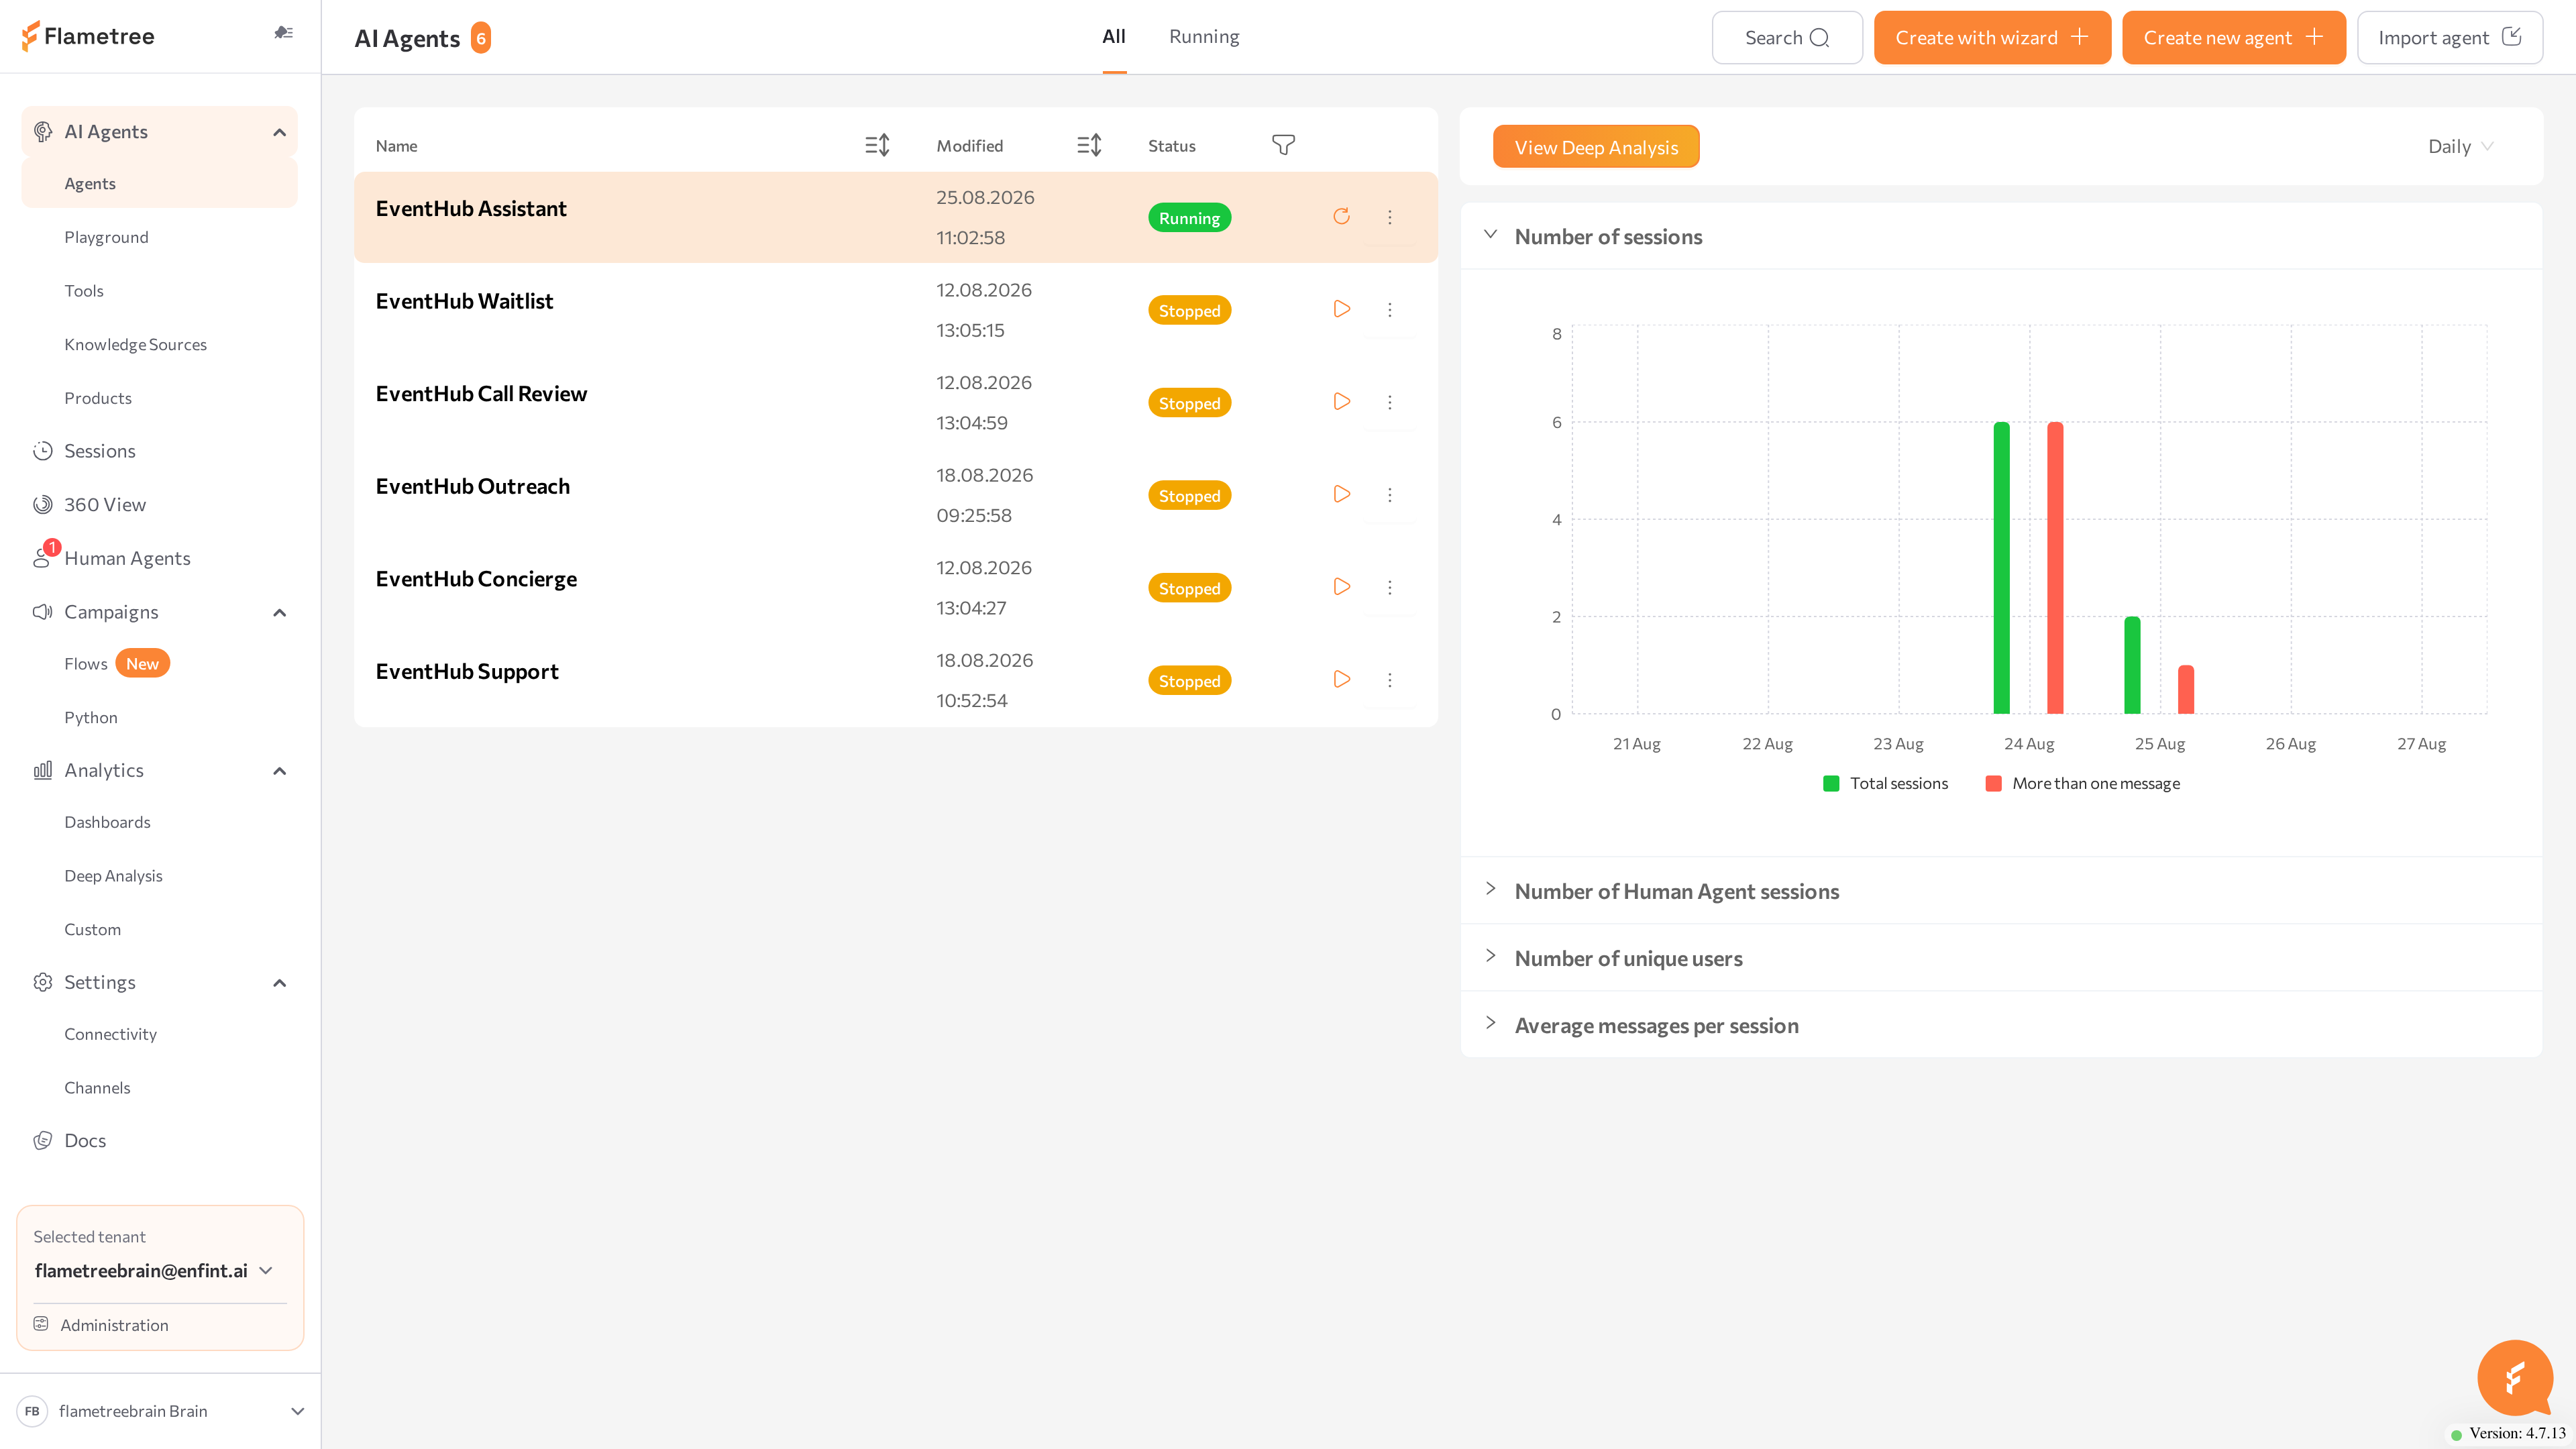This screenshot has width=2576, height=1449.
Task: Switch to the All tab
Action: tap(1114, 37)
